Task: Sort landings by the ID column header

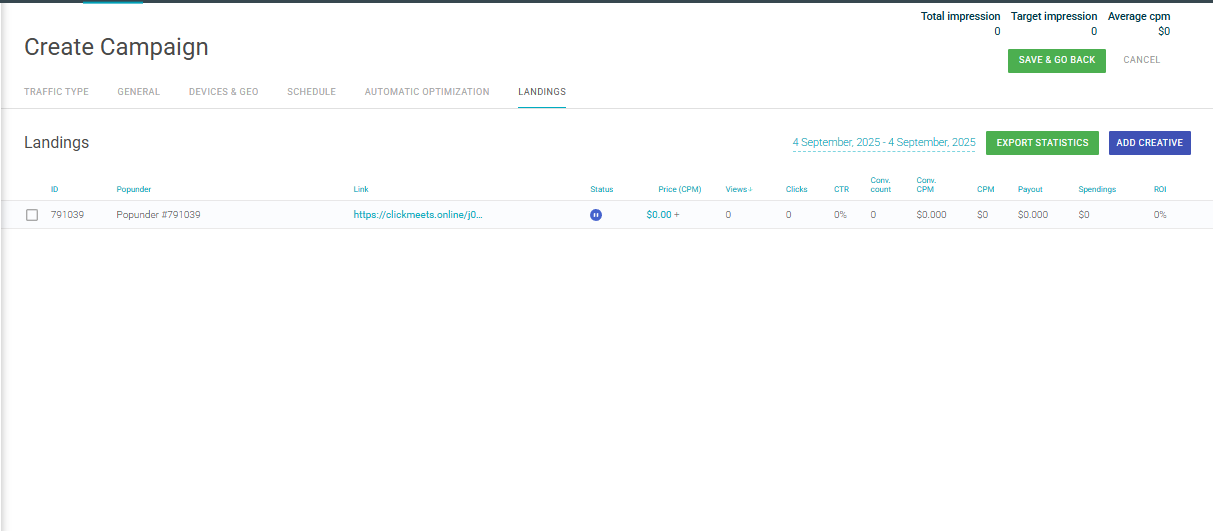Action: 55,189
